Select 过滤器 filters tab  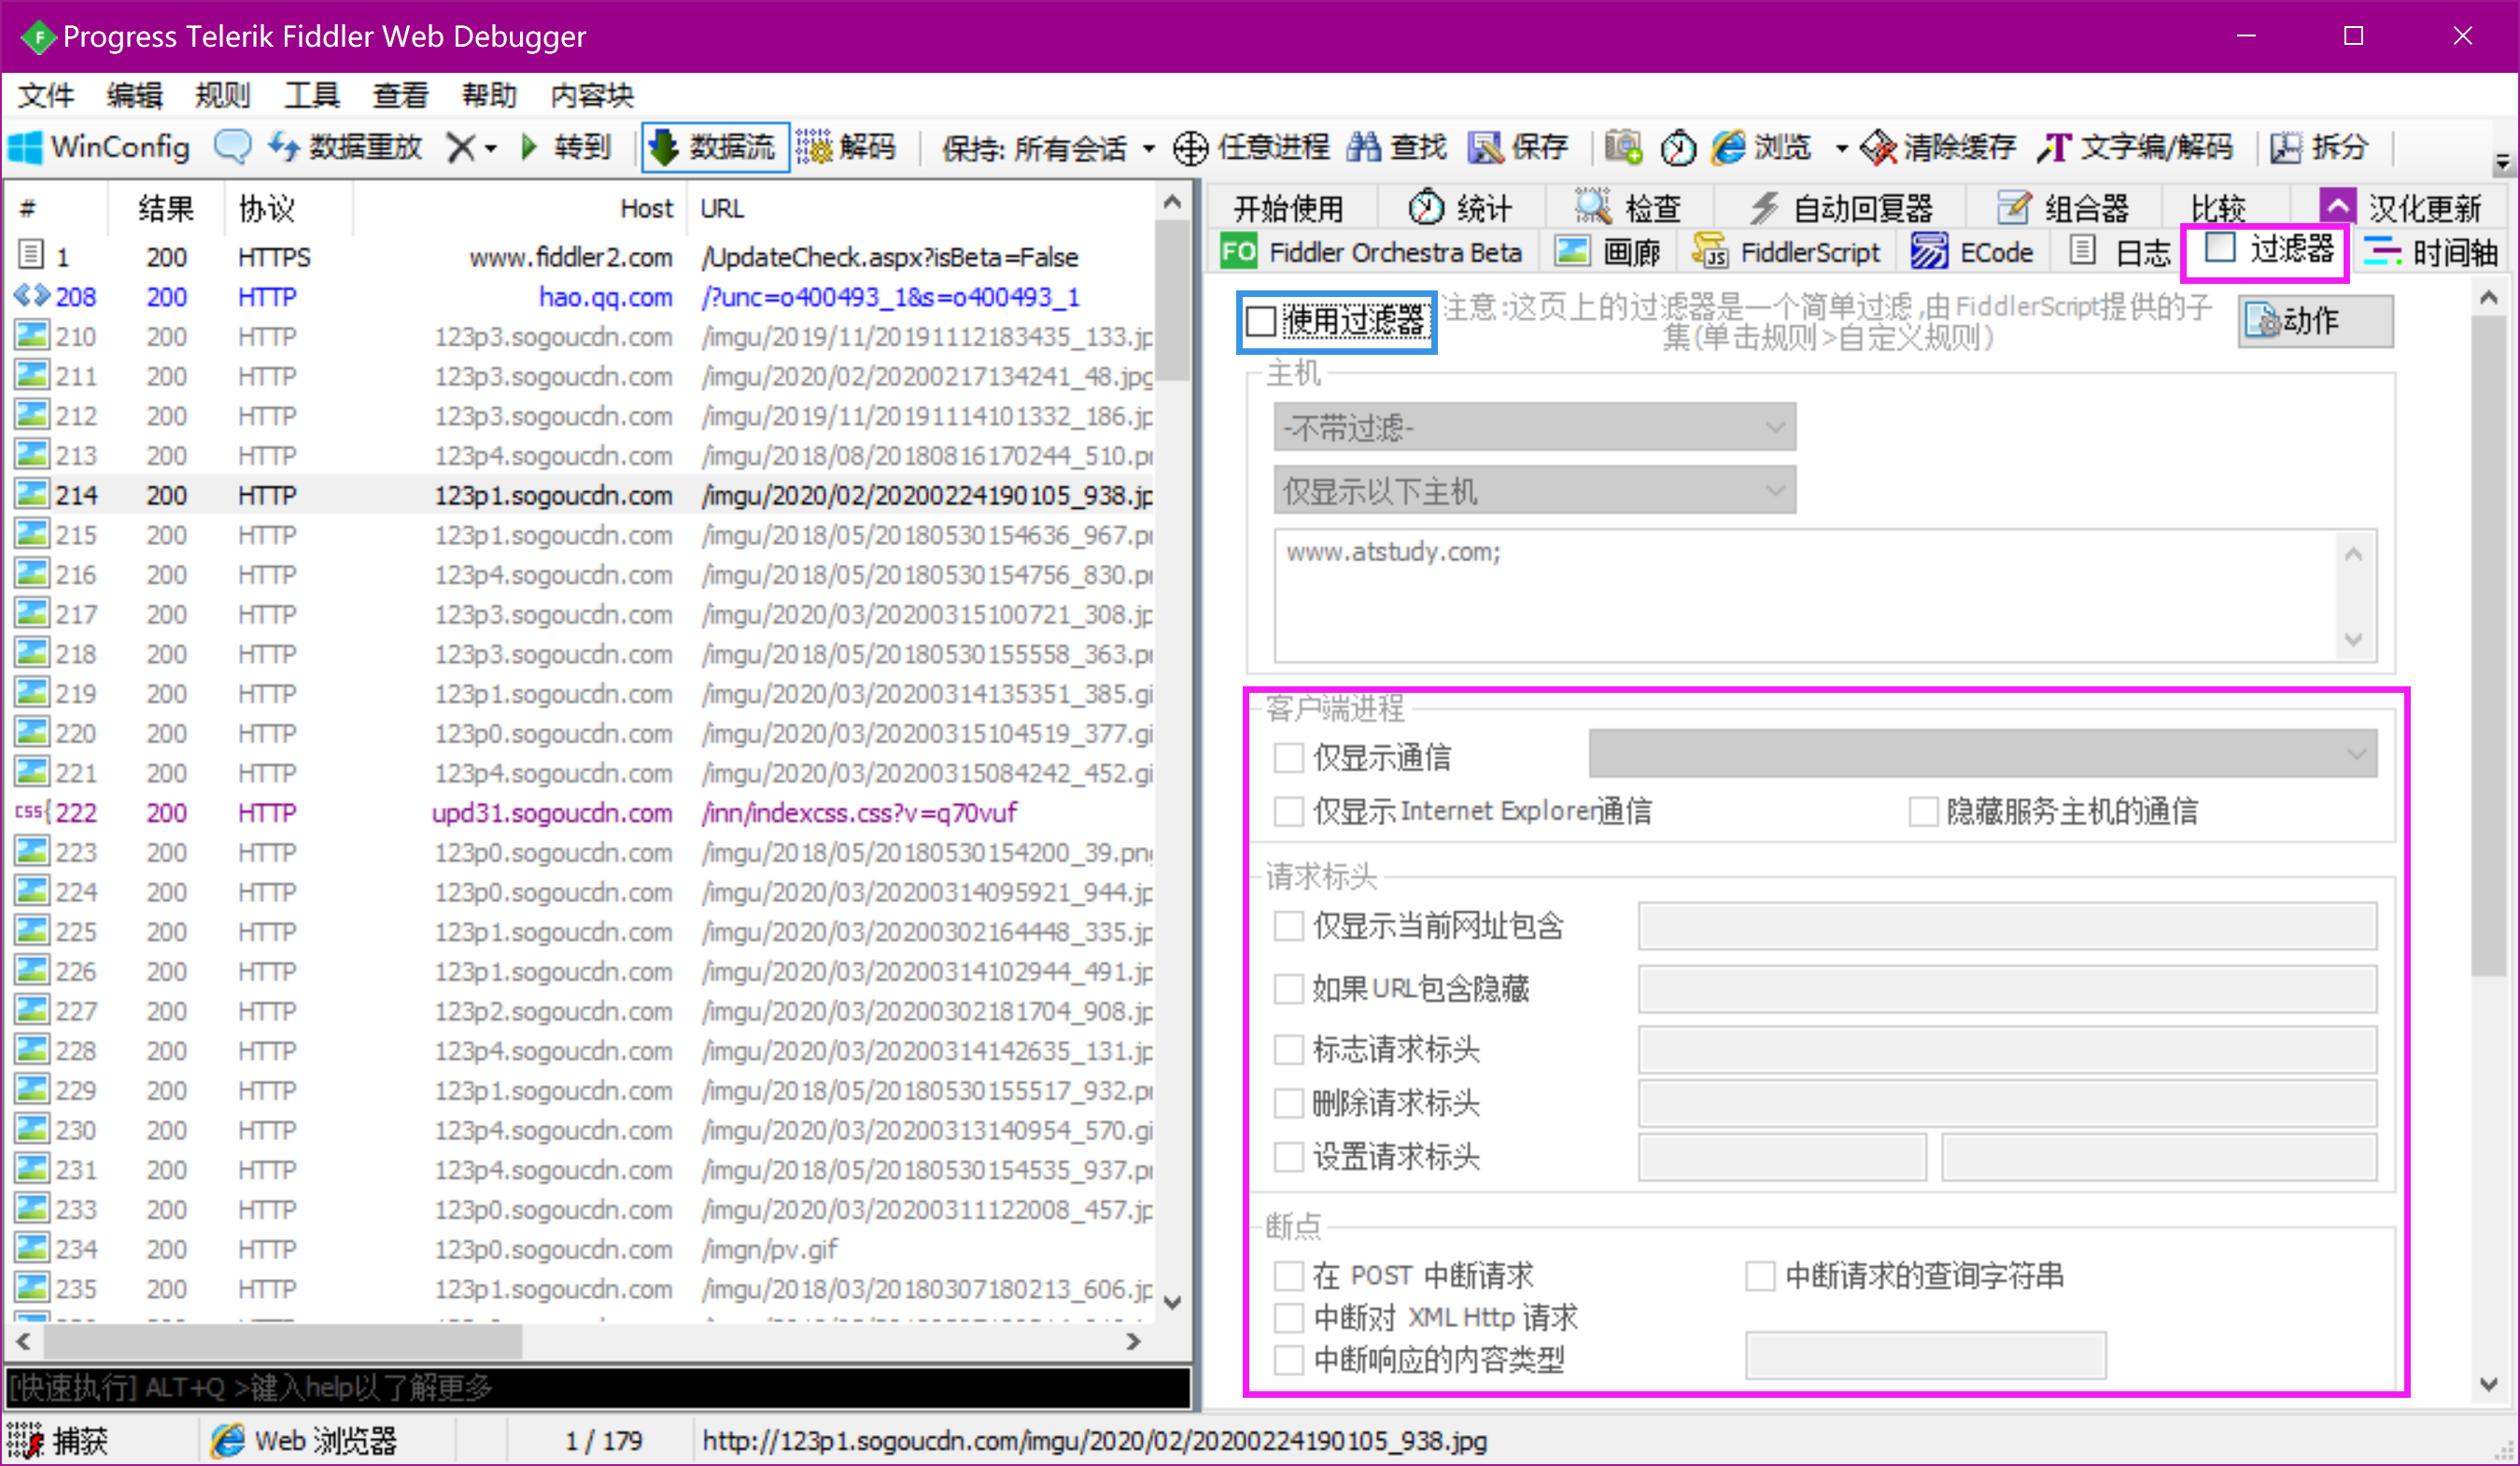pyautogui.click(x=2266, y=250)
